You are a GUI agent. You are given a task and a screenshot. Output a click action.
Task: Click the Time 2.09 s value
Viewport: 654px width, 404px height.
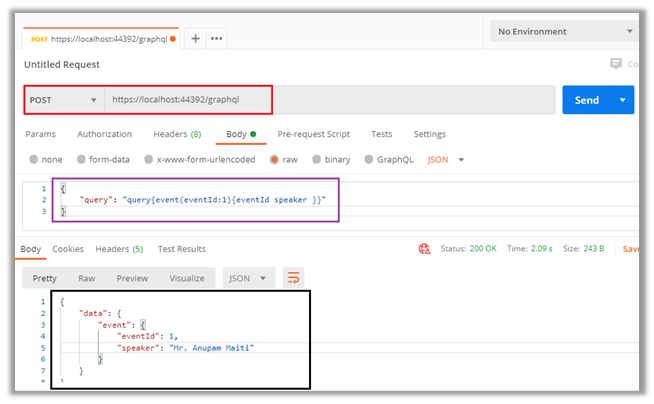541,248
